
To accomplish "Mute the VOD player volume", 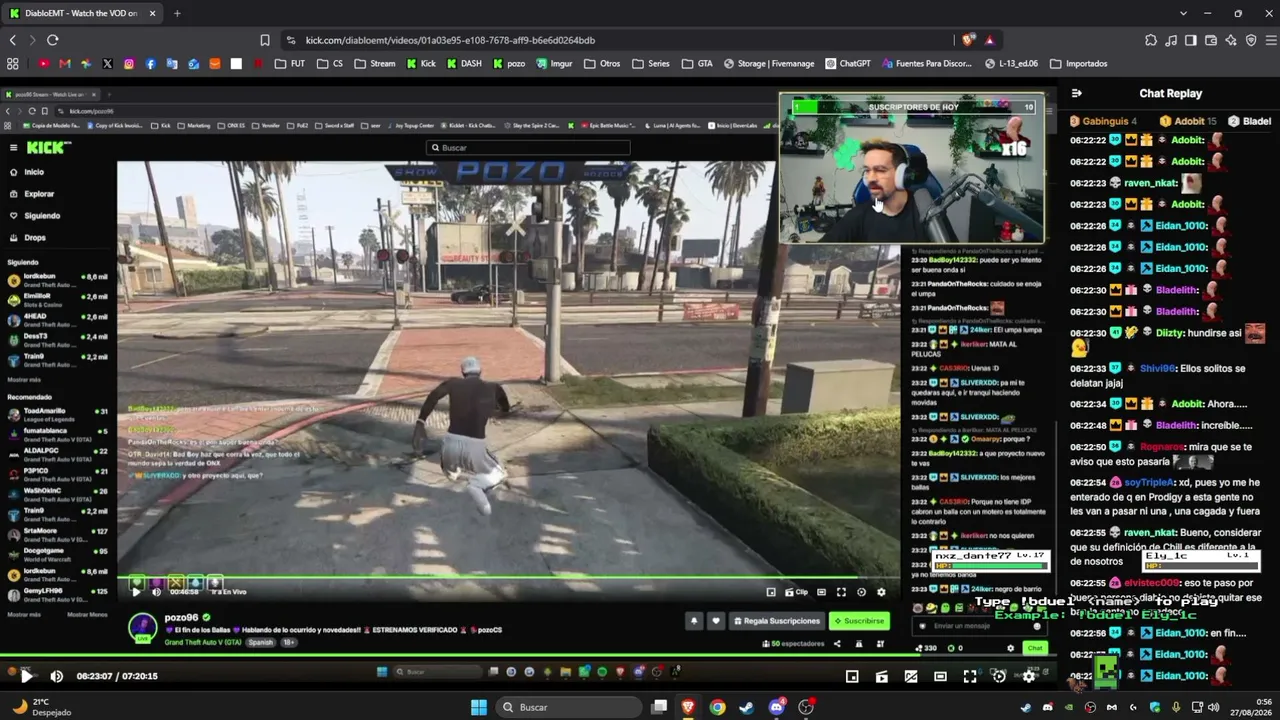I will point(56,676).
